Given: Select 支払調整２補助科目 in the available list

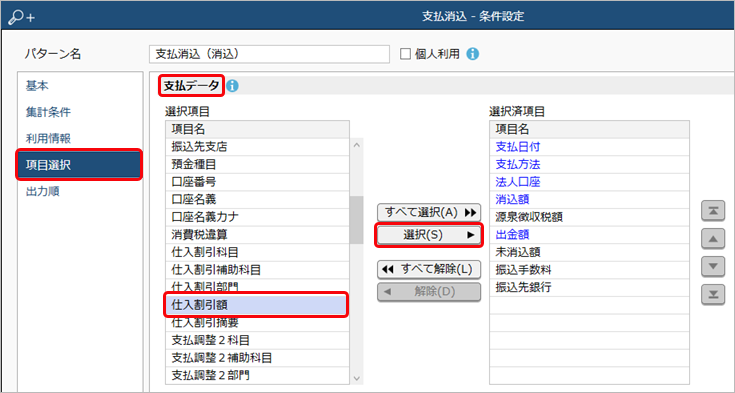Looking at the screenshot, I should point(257,358).
